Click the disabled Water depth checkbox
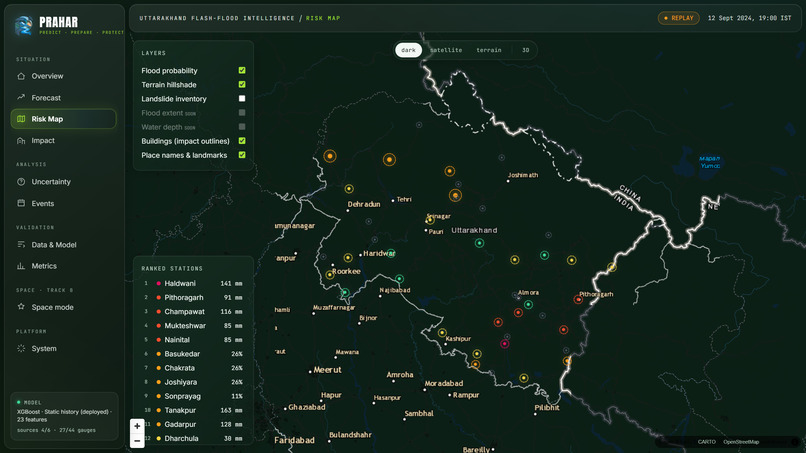 point(242,126)
